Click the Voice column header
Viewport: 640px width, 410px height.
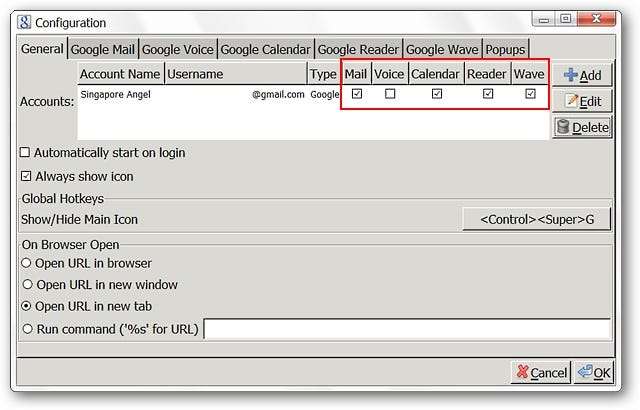point(389,74)
